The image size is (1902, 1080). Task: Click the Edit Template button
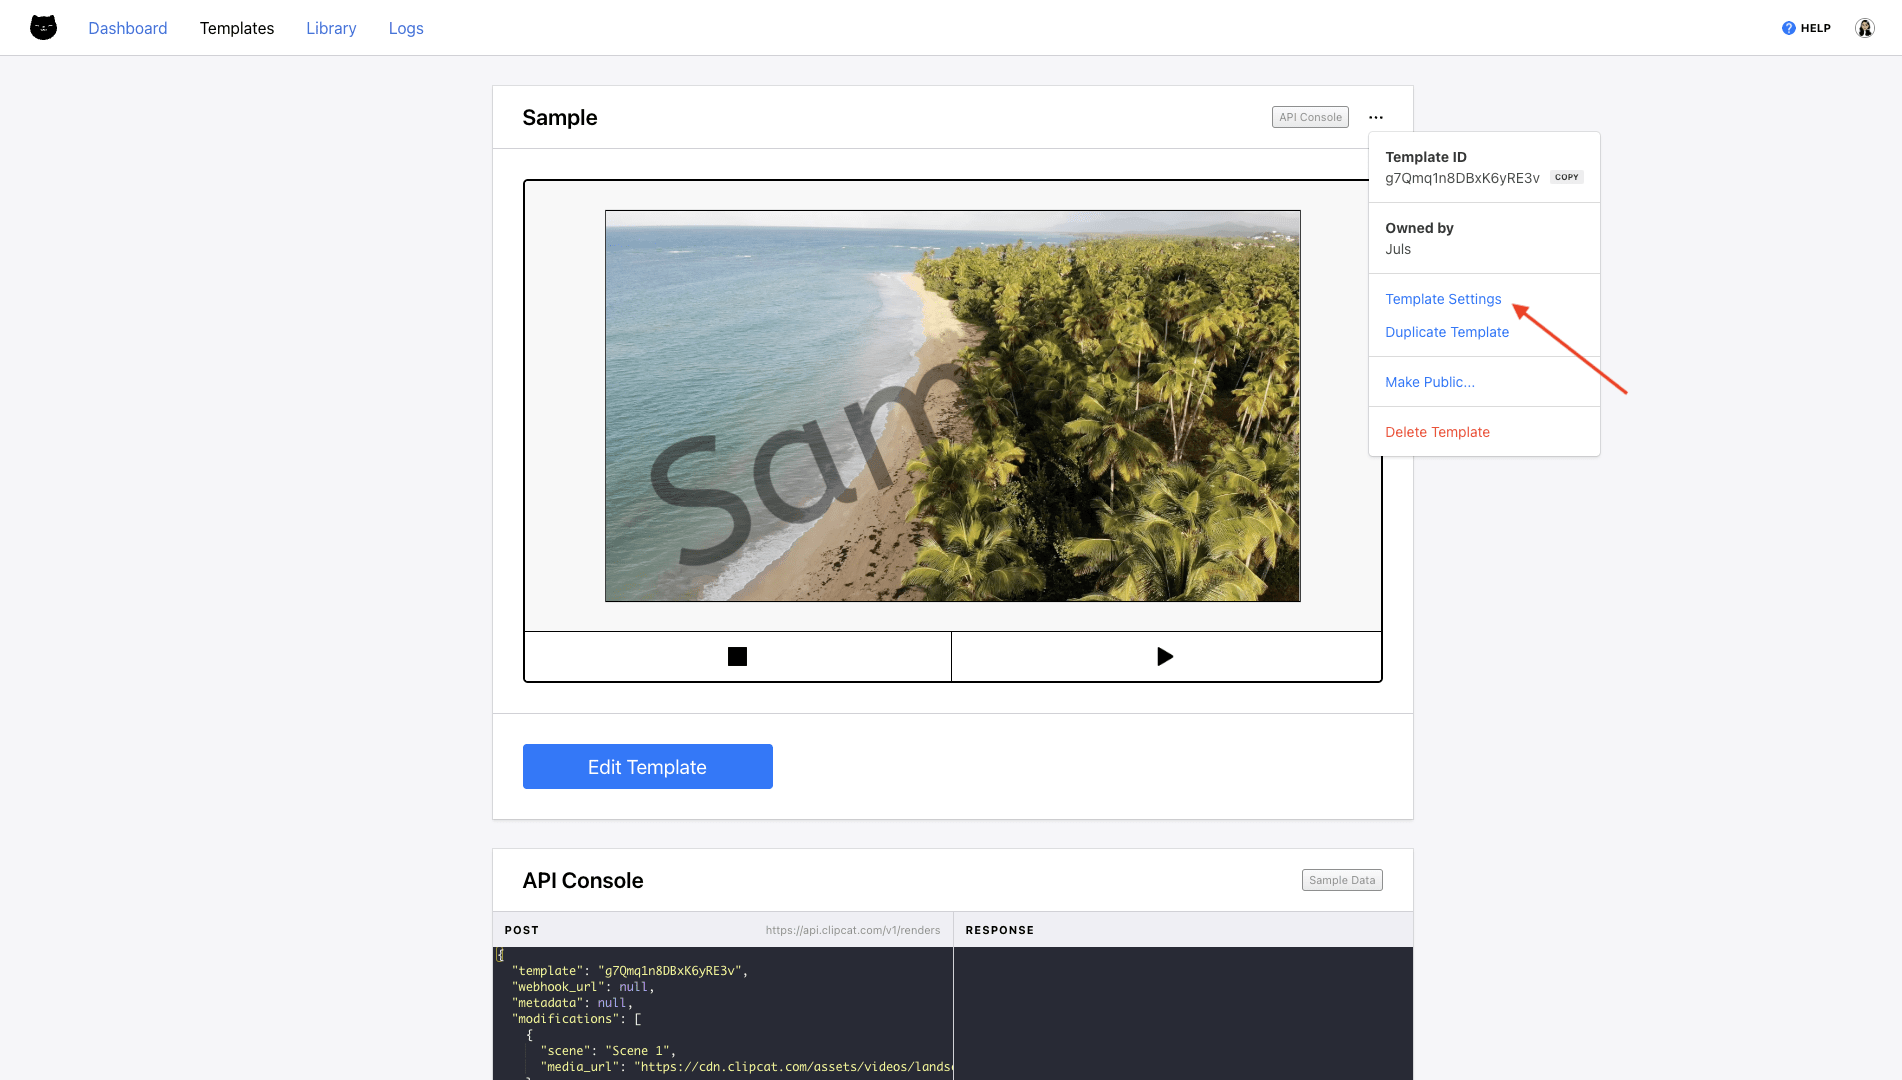click(648, 767)
